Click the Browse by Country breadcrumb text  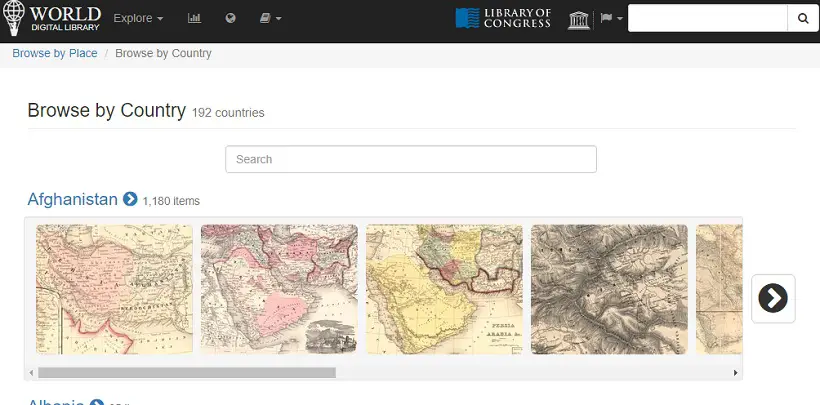click(164, 53)
